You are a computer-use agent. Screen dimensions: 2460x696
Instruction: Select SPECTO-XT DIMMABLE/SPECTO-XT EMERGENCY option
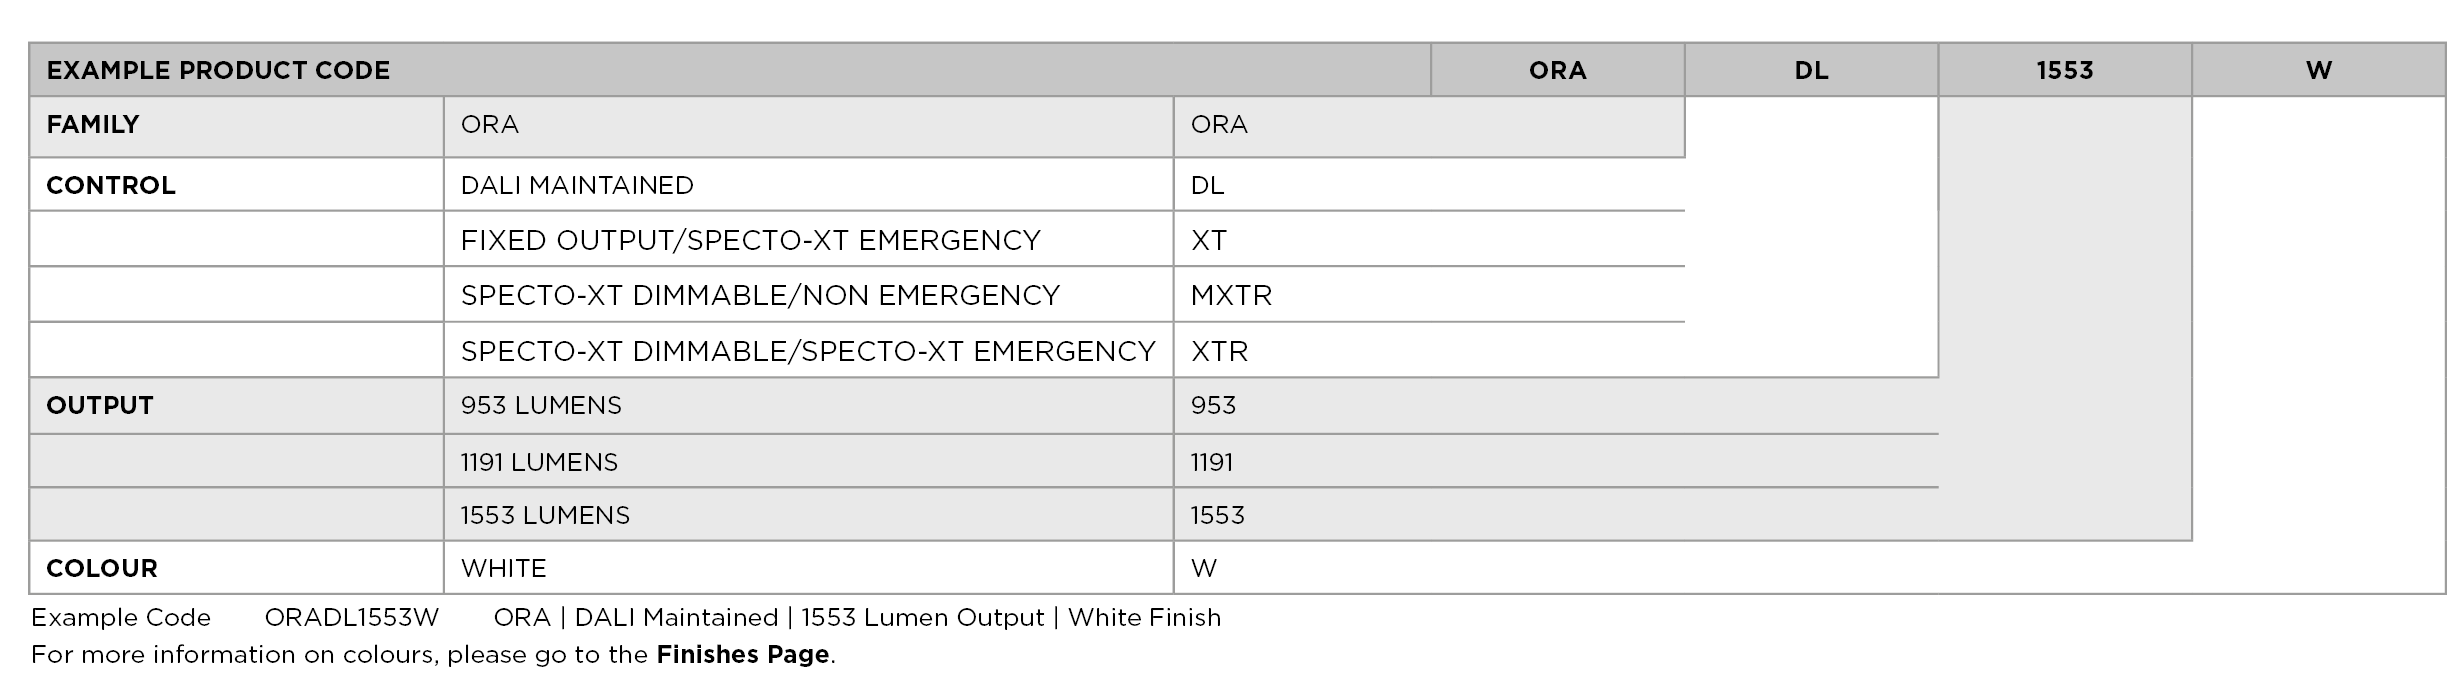(x=808, y=352)
